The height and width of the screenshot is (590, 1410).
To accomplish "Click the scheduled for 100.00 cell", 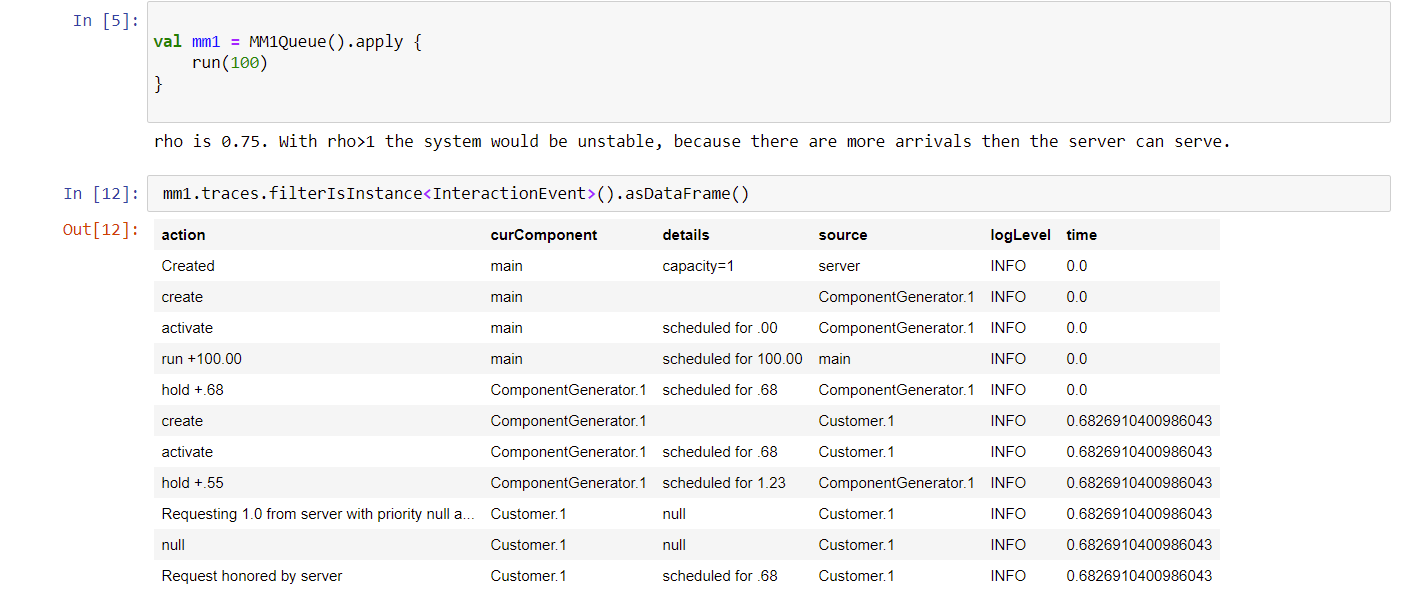I will tap(732, 359).
